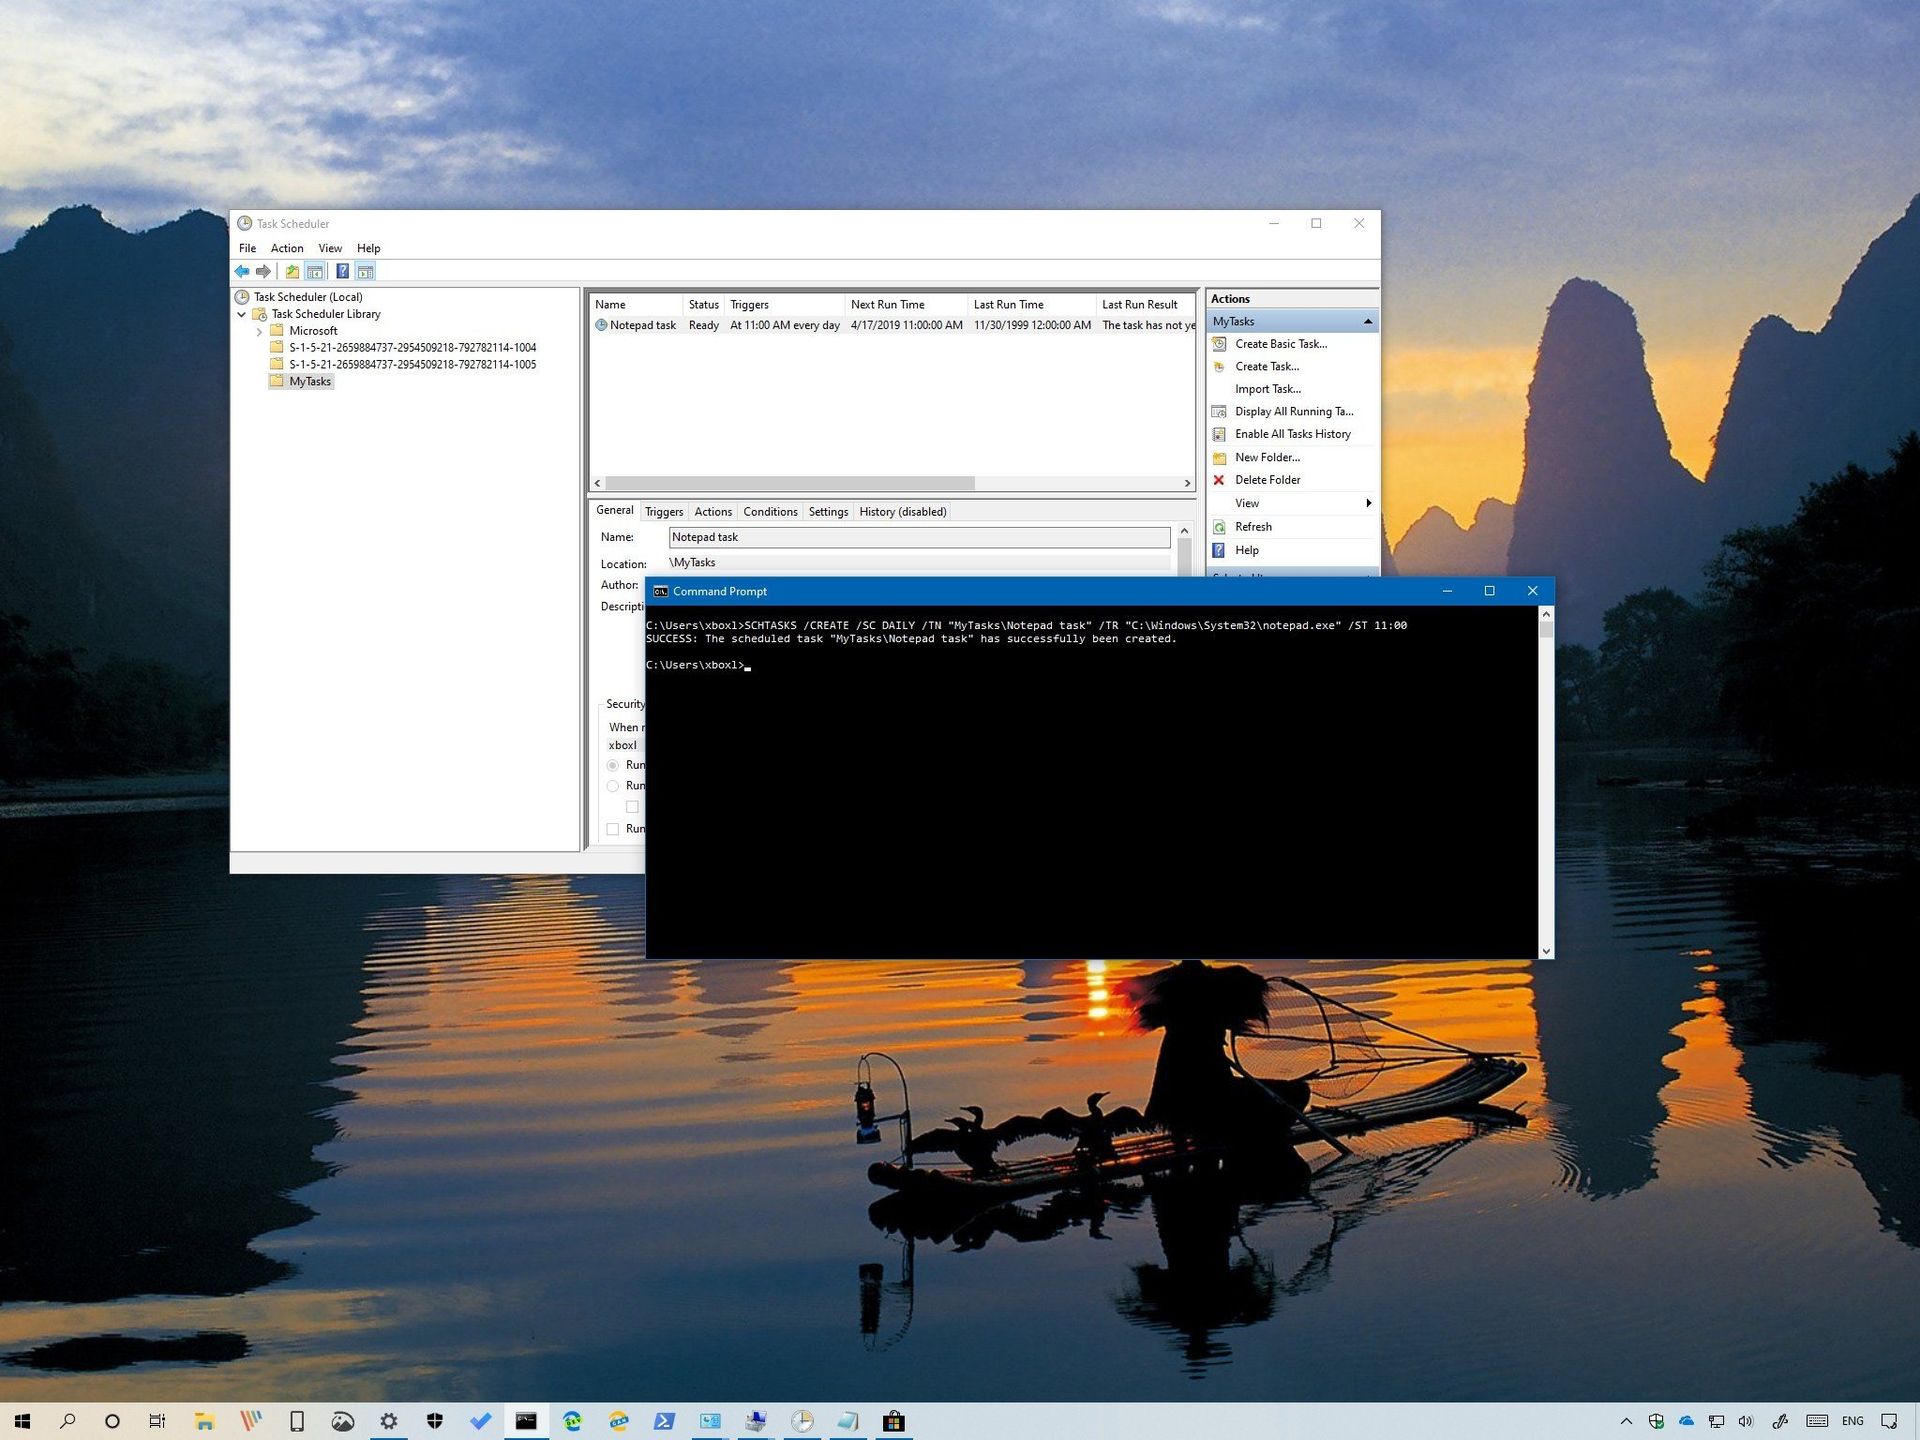Toggle the checkbox below the Run options
Viewport: 1920px width, 1440px height.
(x=632, y=806)
